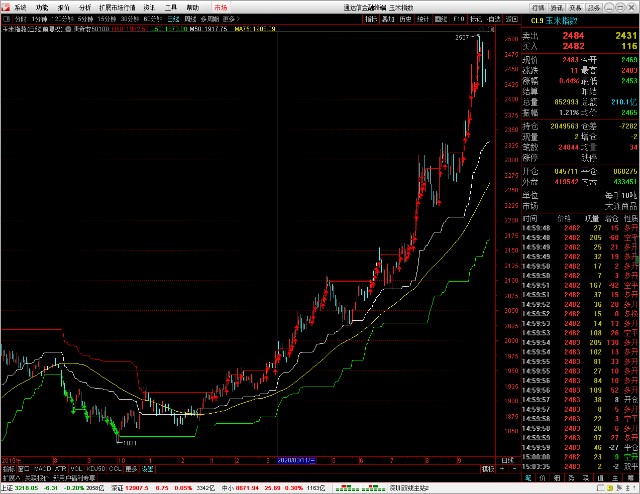
Task: Expand 更多 in the indicator bar
Action: point(131,468)
